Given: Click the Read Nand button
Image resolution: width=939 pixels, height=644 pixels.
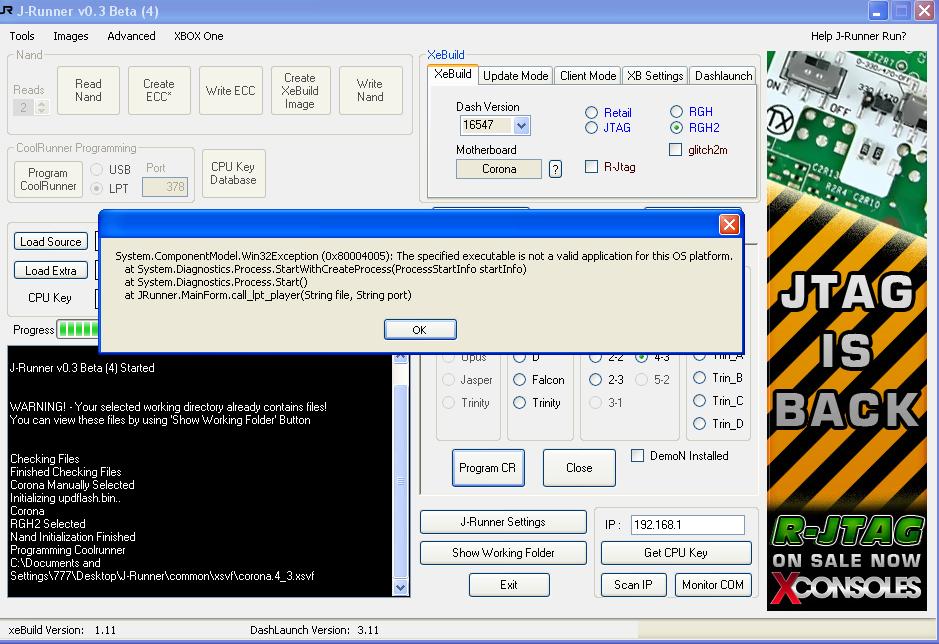Looking at the screenshot, I should click(x=89, y=90).
